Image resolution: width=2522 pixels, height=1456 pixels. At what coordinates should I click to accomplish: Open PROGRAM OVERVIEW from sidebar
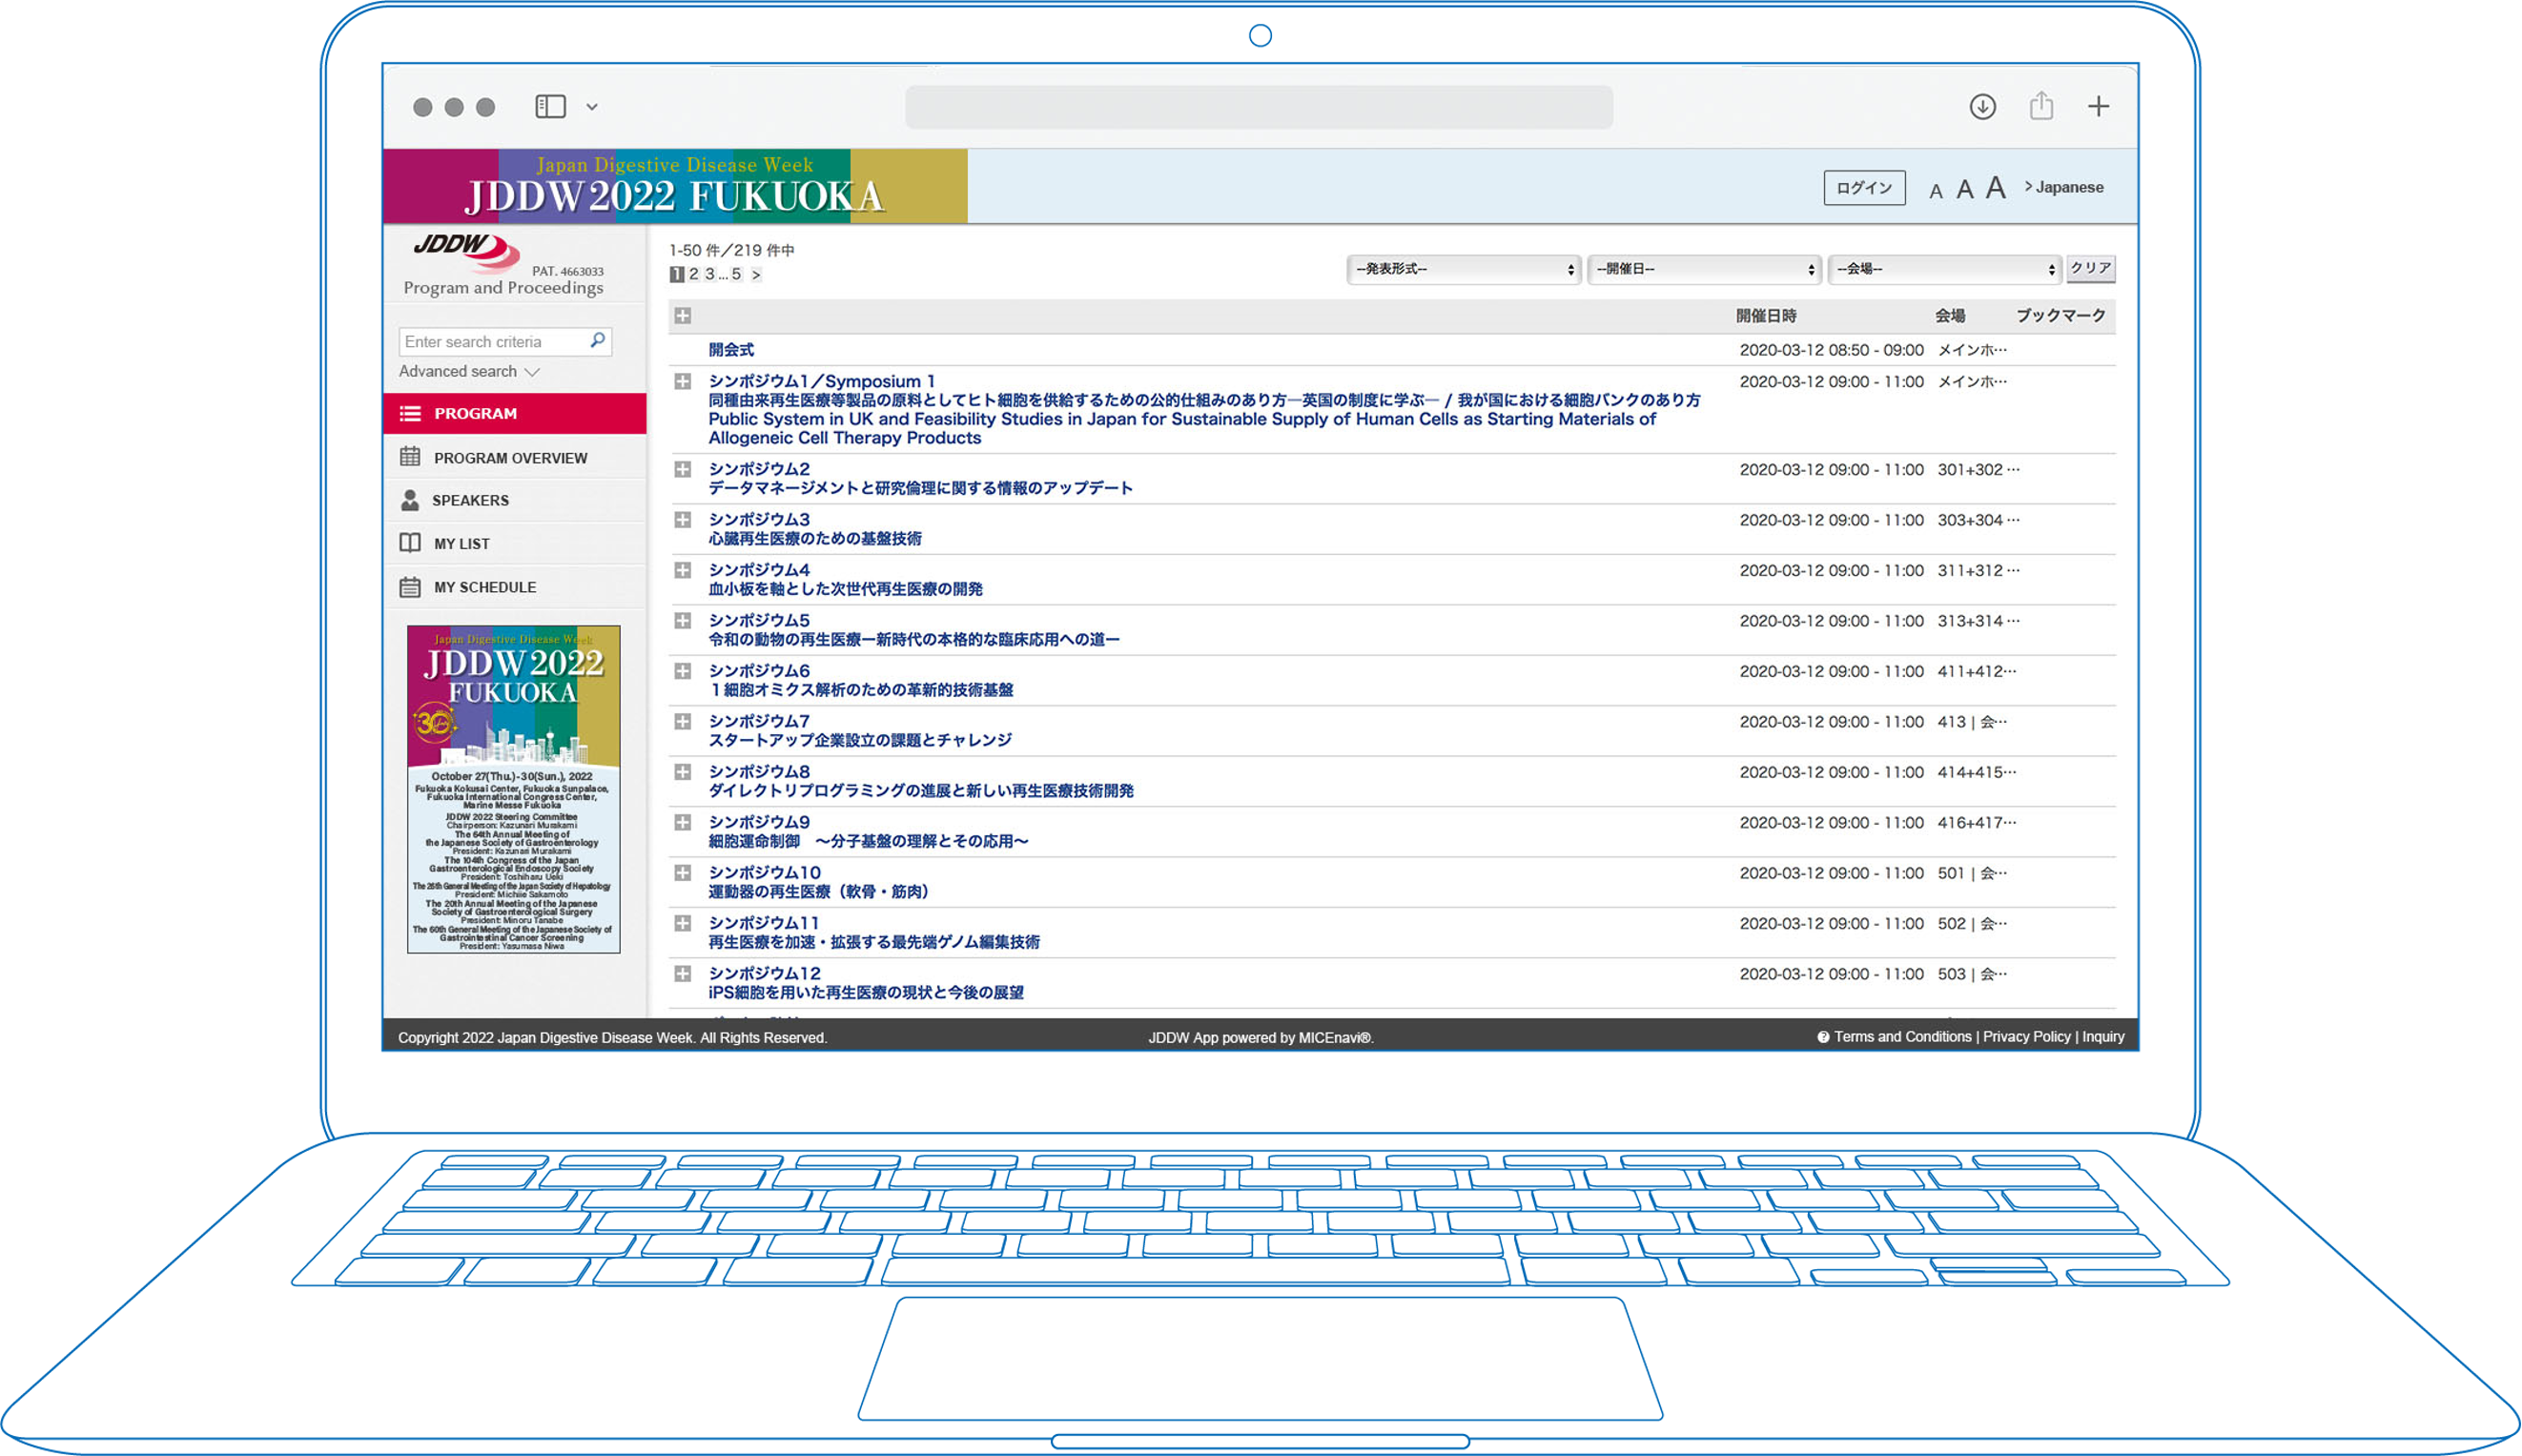point(515,458)
